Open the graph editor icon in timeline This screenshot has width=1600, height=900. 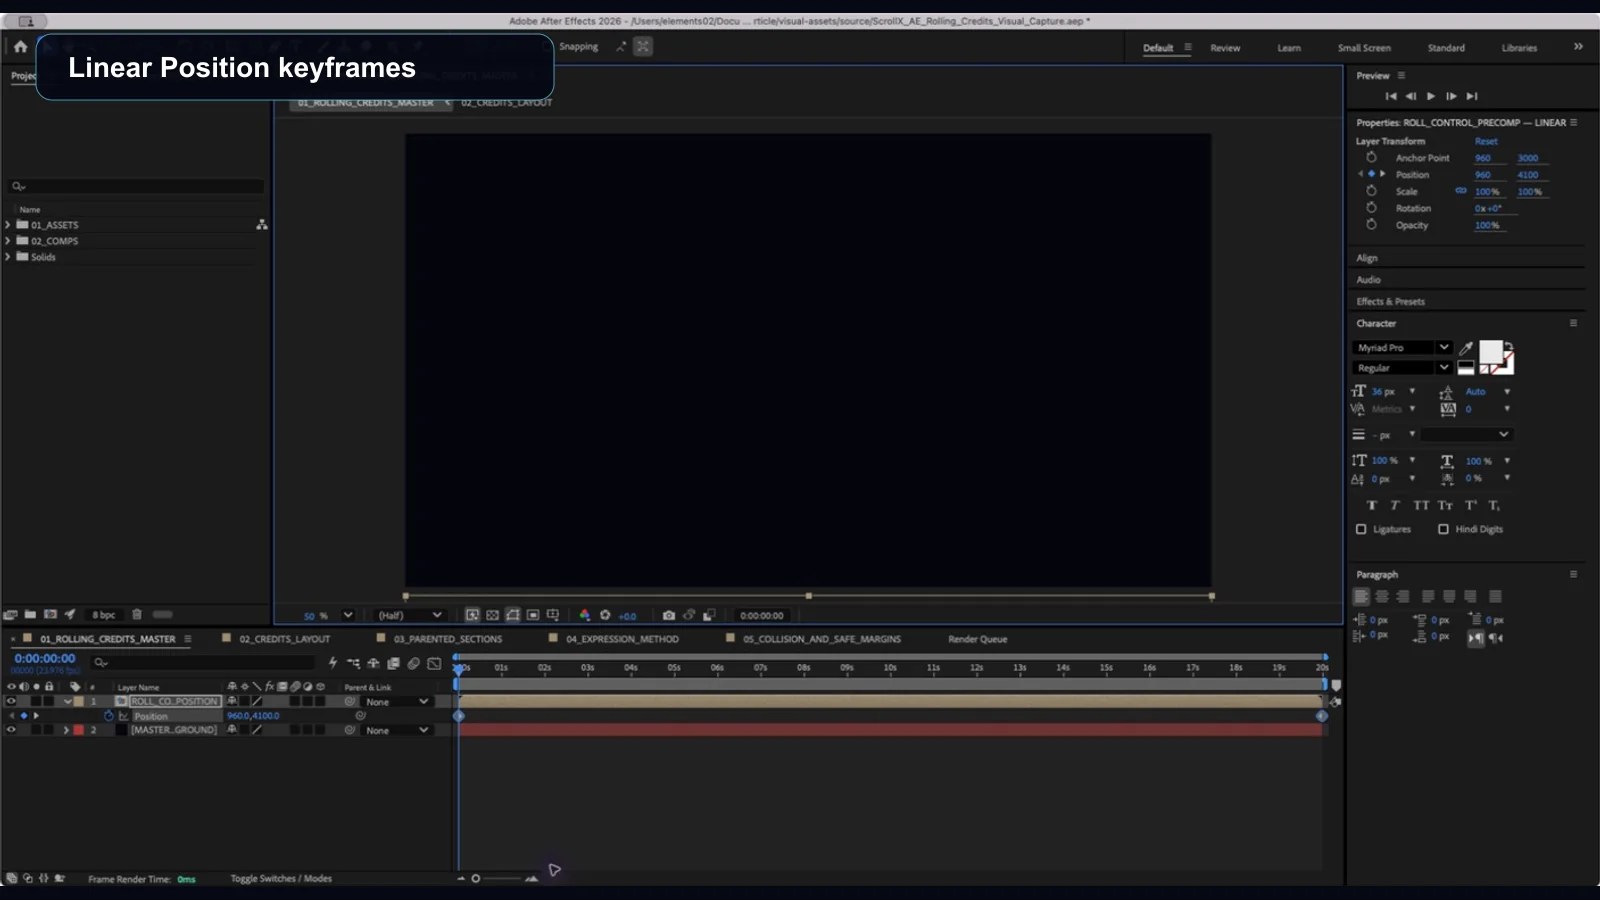tap(434, 663)
